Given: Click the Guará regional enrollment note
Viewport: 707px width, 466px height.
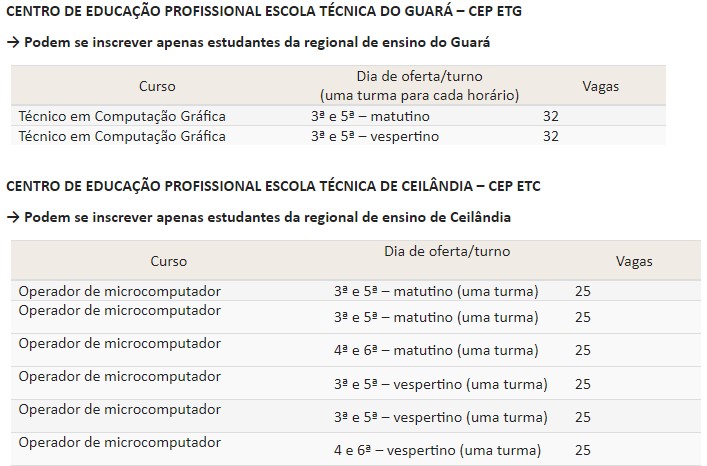Looking at the screenshot, I should [x=248, y=42].
